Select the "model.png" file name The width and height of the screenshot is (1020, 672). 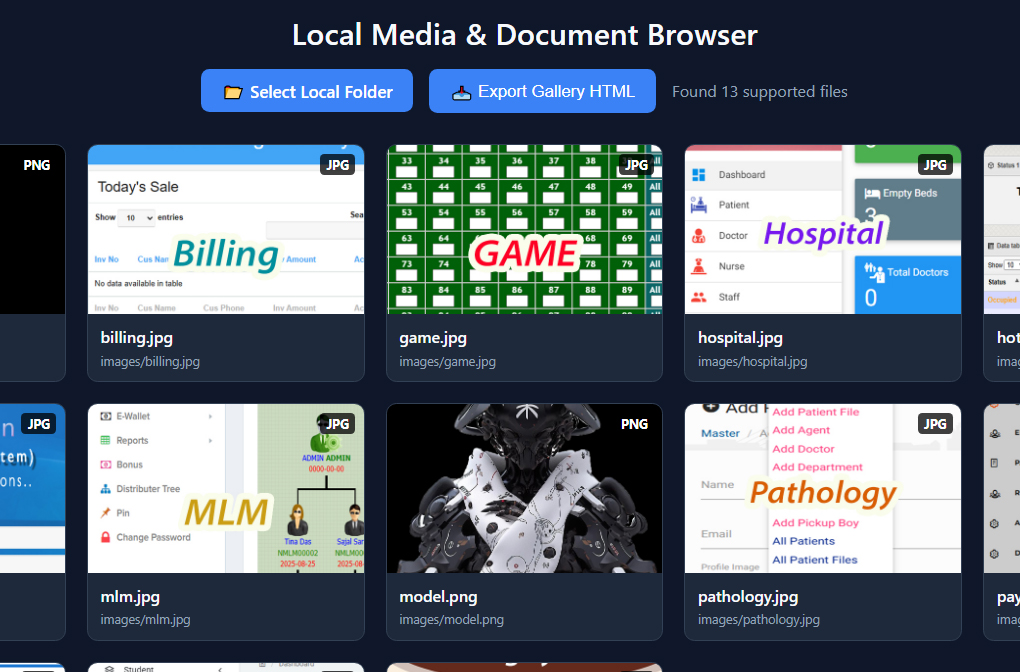(x=438, y=597)
